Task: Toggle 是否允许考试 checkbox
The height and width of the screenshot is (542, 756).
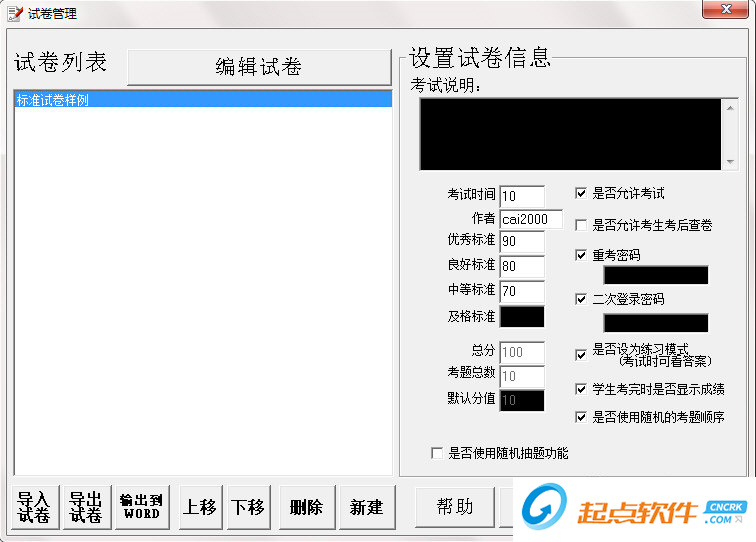Action: tap(581, 193)
